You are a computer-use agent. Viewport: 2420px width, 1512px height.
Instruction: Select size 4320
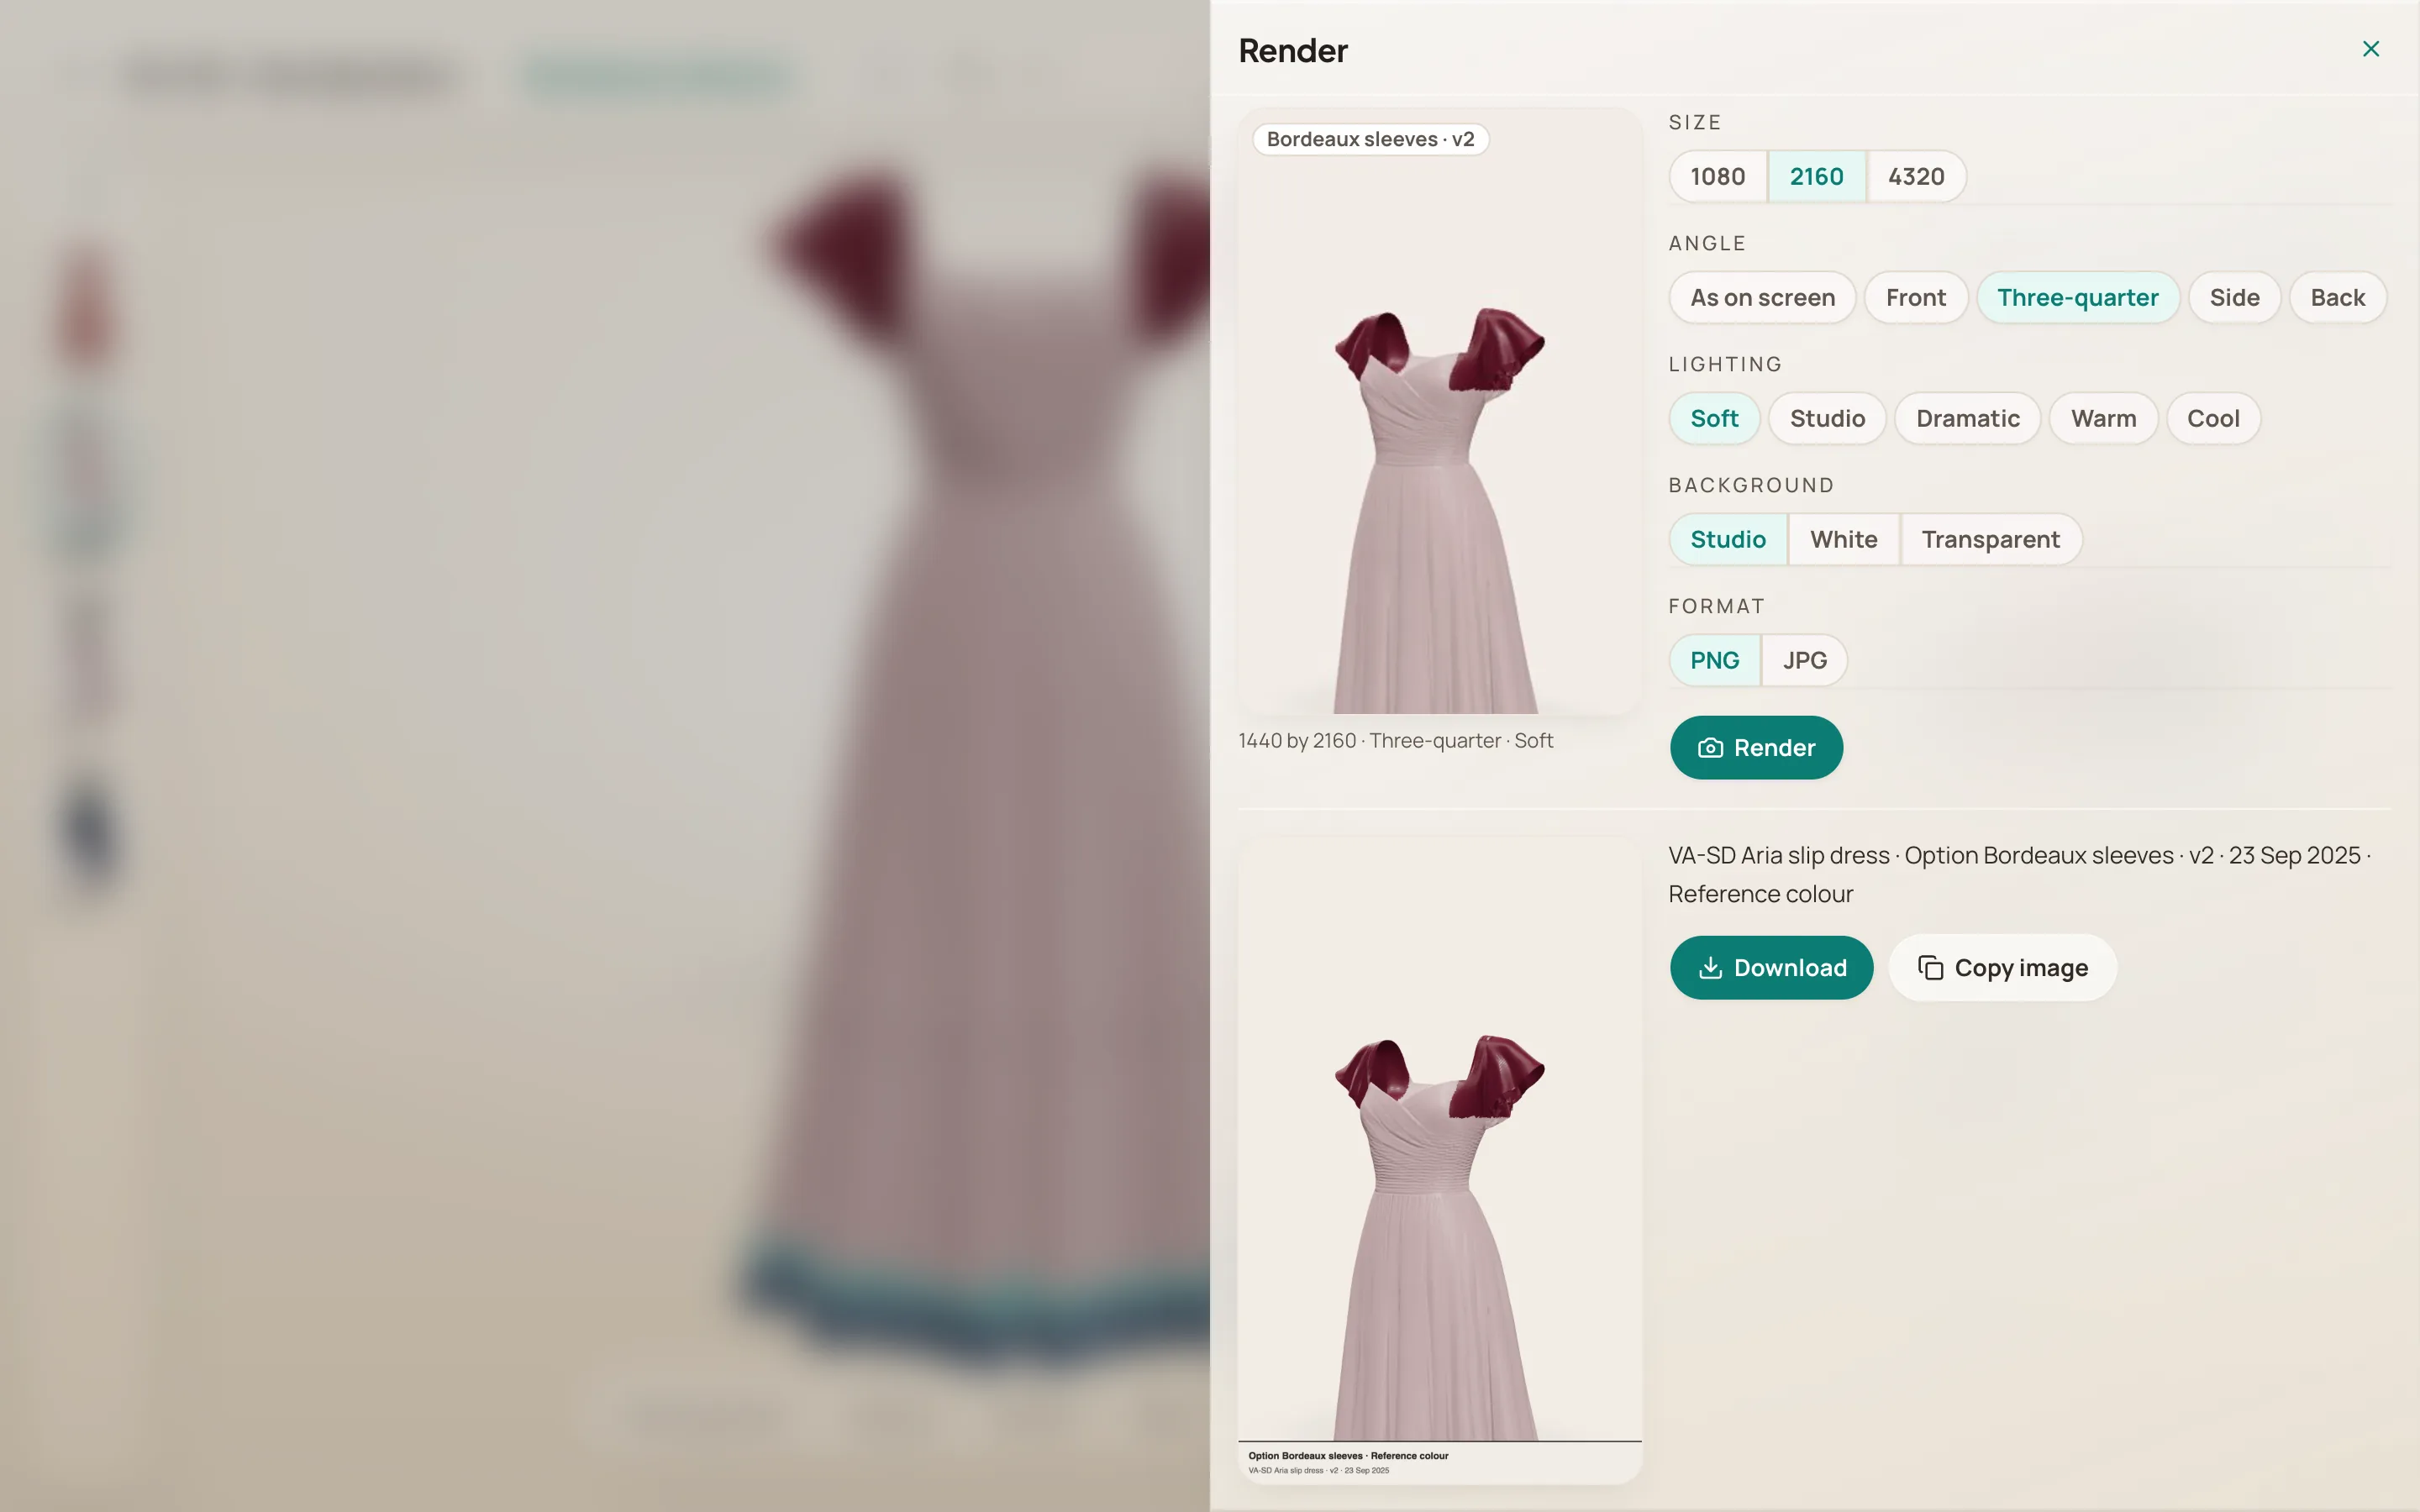tap(1915, 177)
